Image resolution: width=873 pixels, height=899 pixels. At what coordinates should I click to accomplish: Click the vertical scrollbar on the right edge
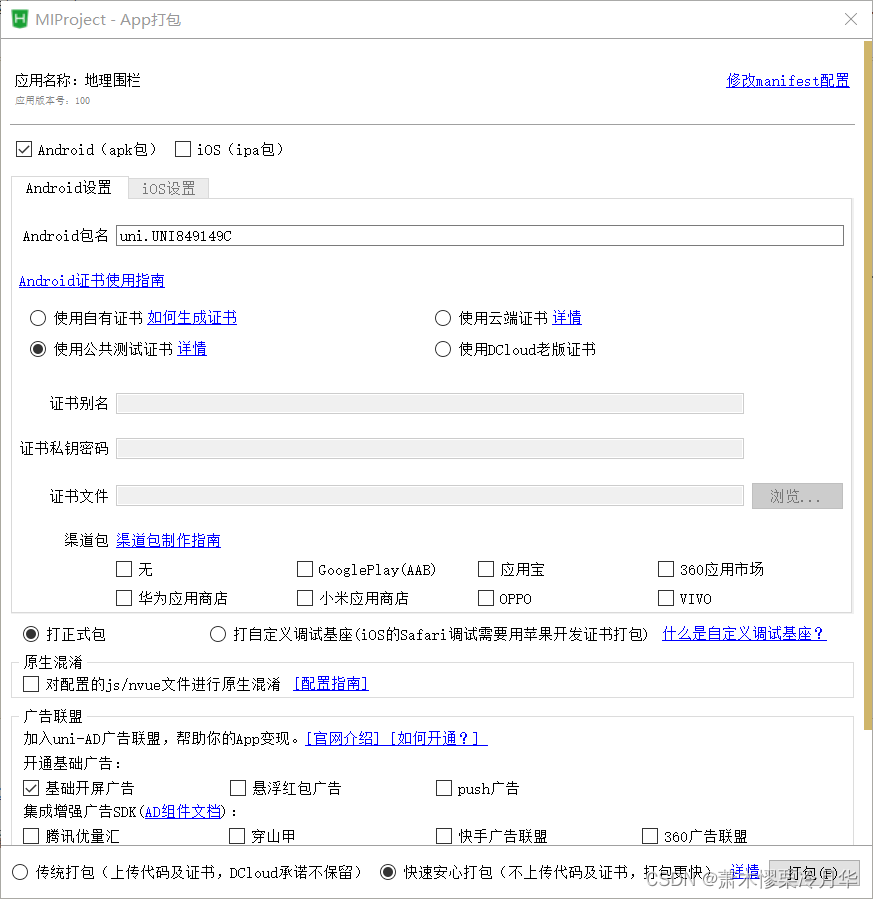coord(868,384)
